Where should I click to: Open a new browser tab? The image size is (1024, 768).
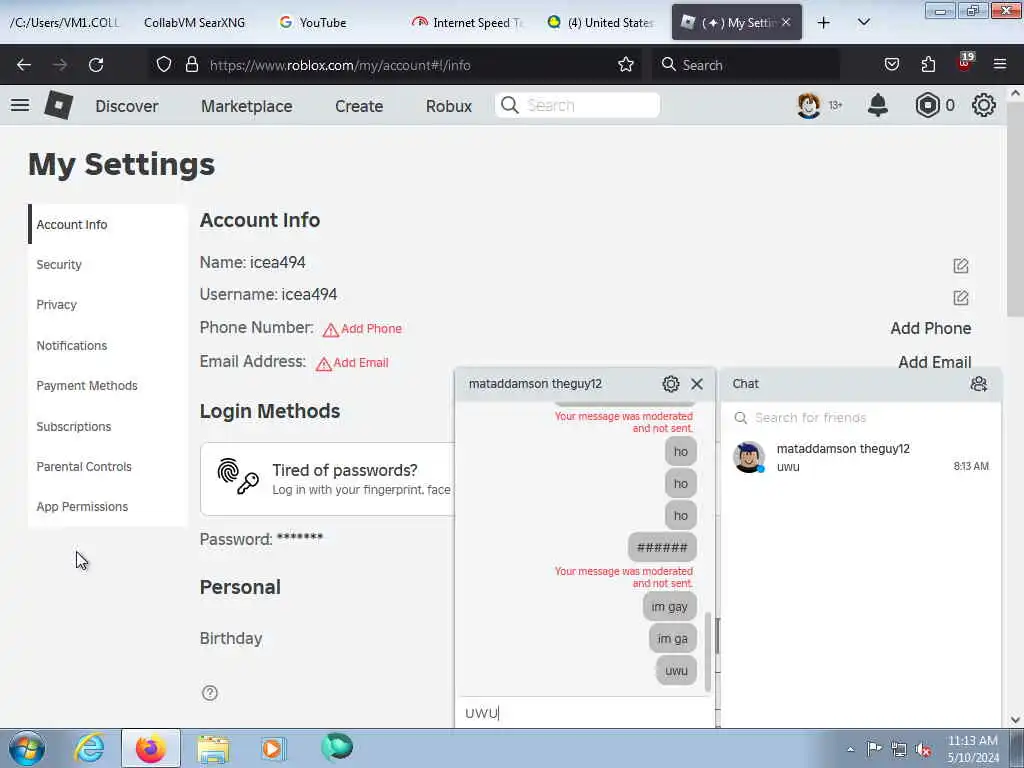click(824, 22)
